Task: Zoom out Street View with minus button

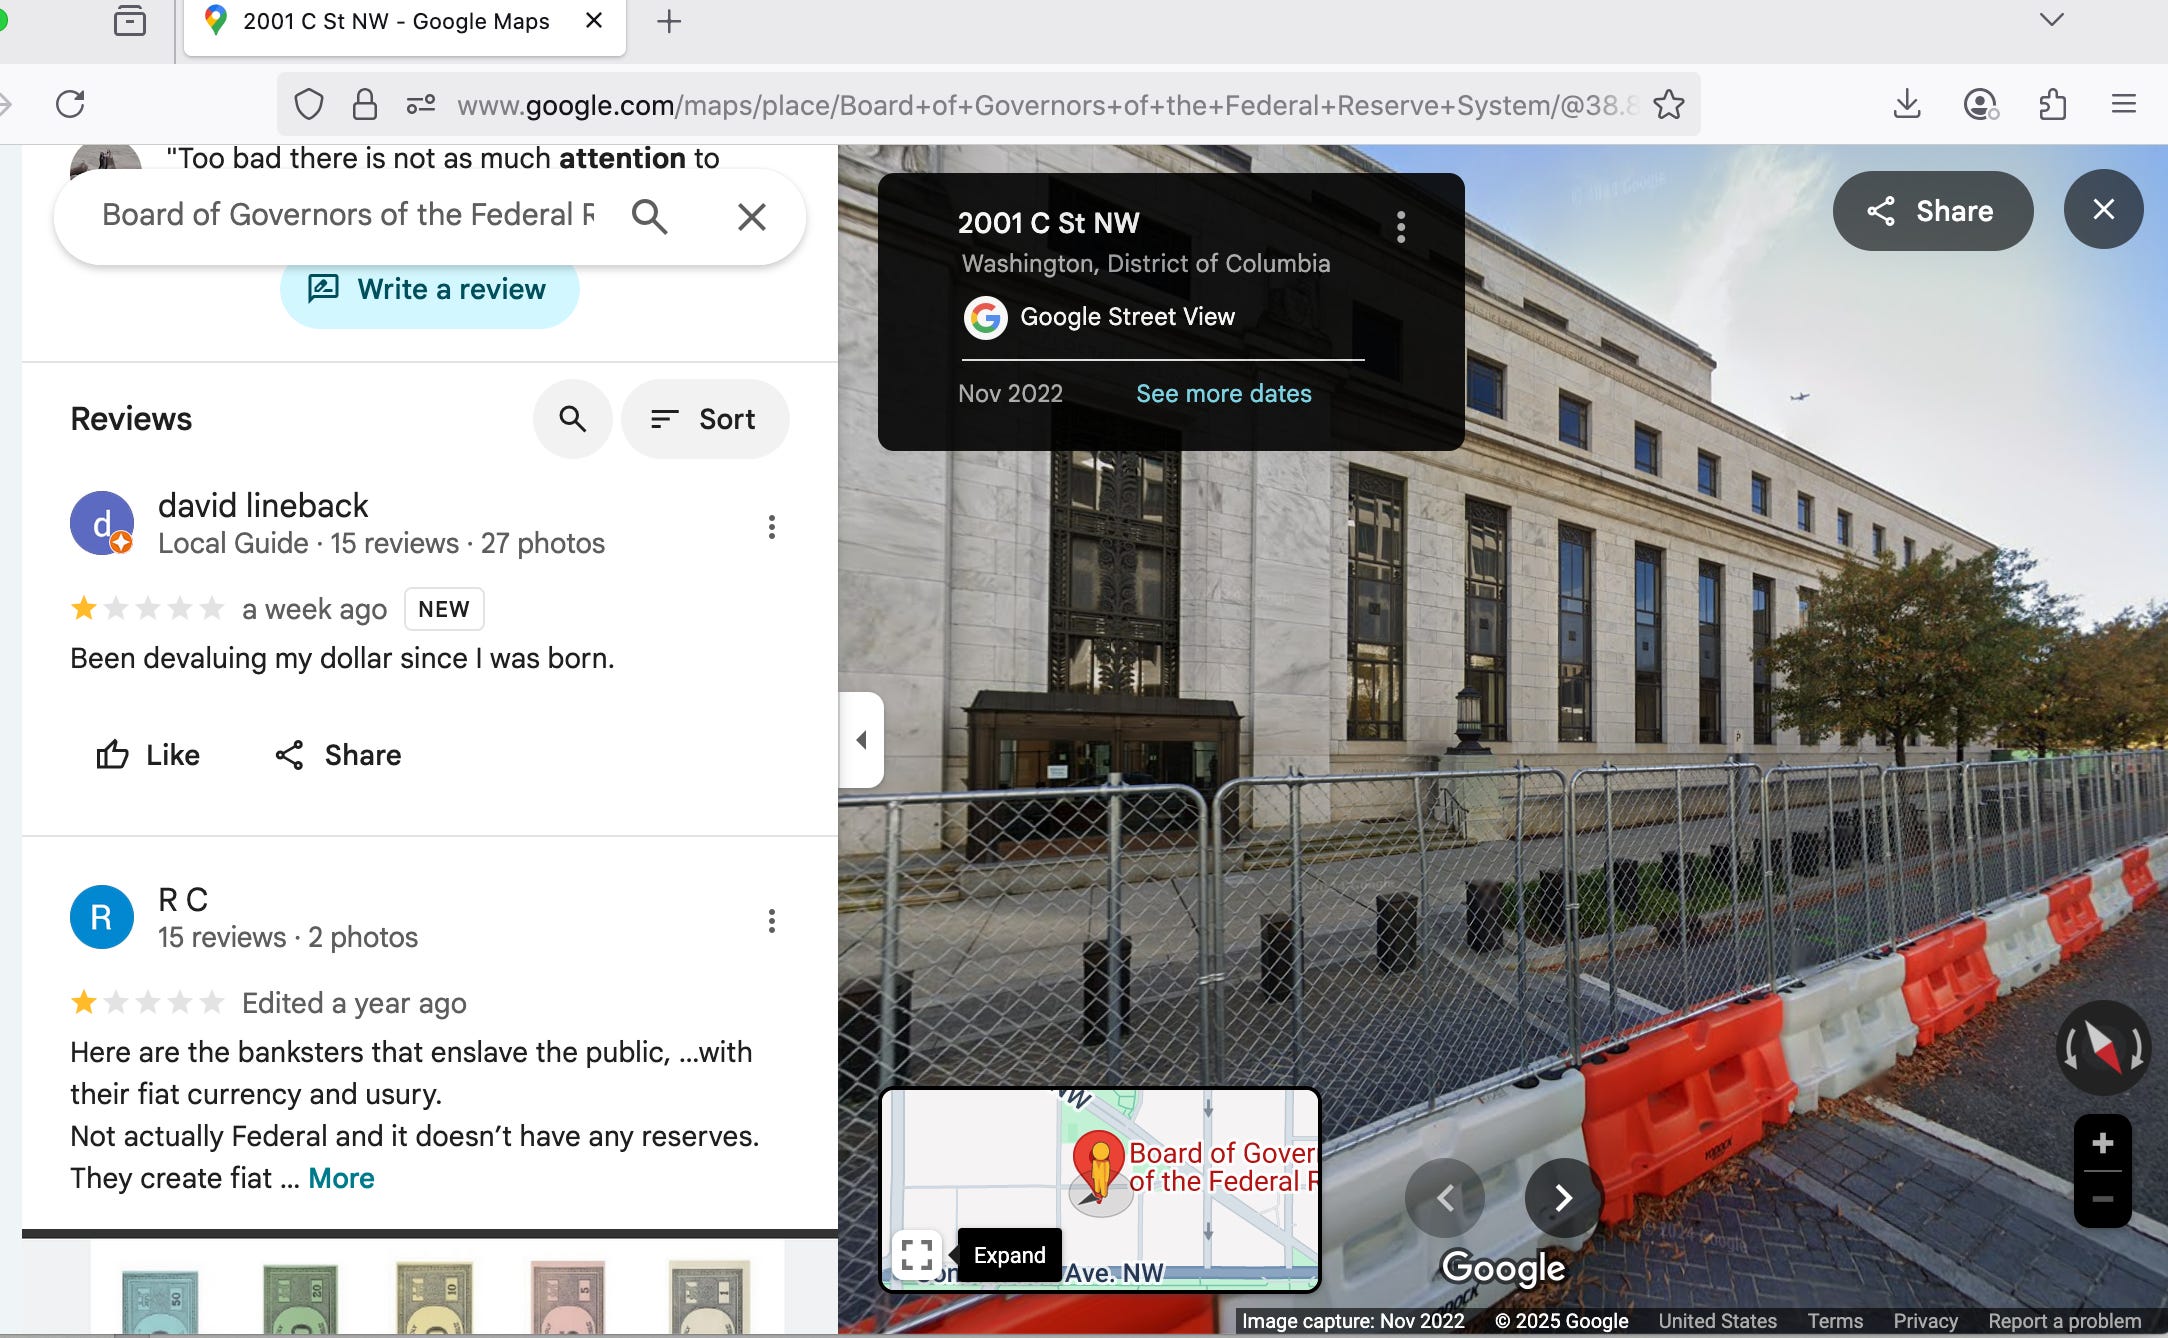Action: 2102,1199
